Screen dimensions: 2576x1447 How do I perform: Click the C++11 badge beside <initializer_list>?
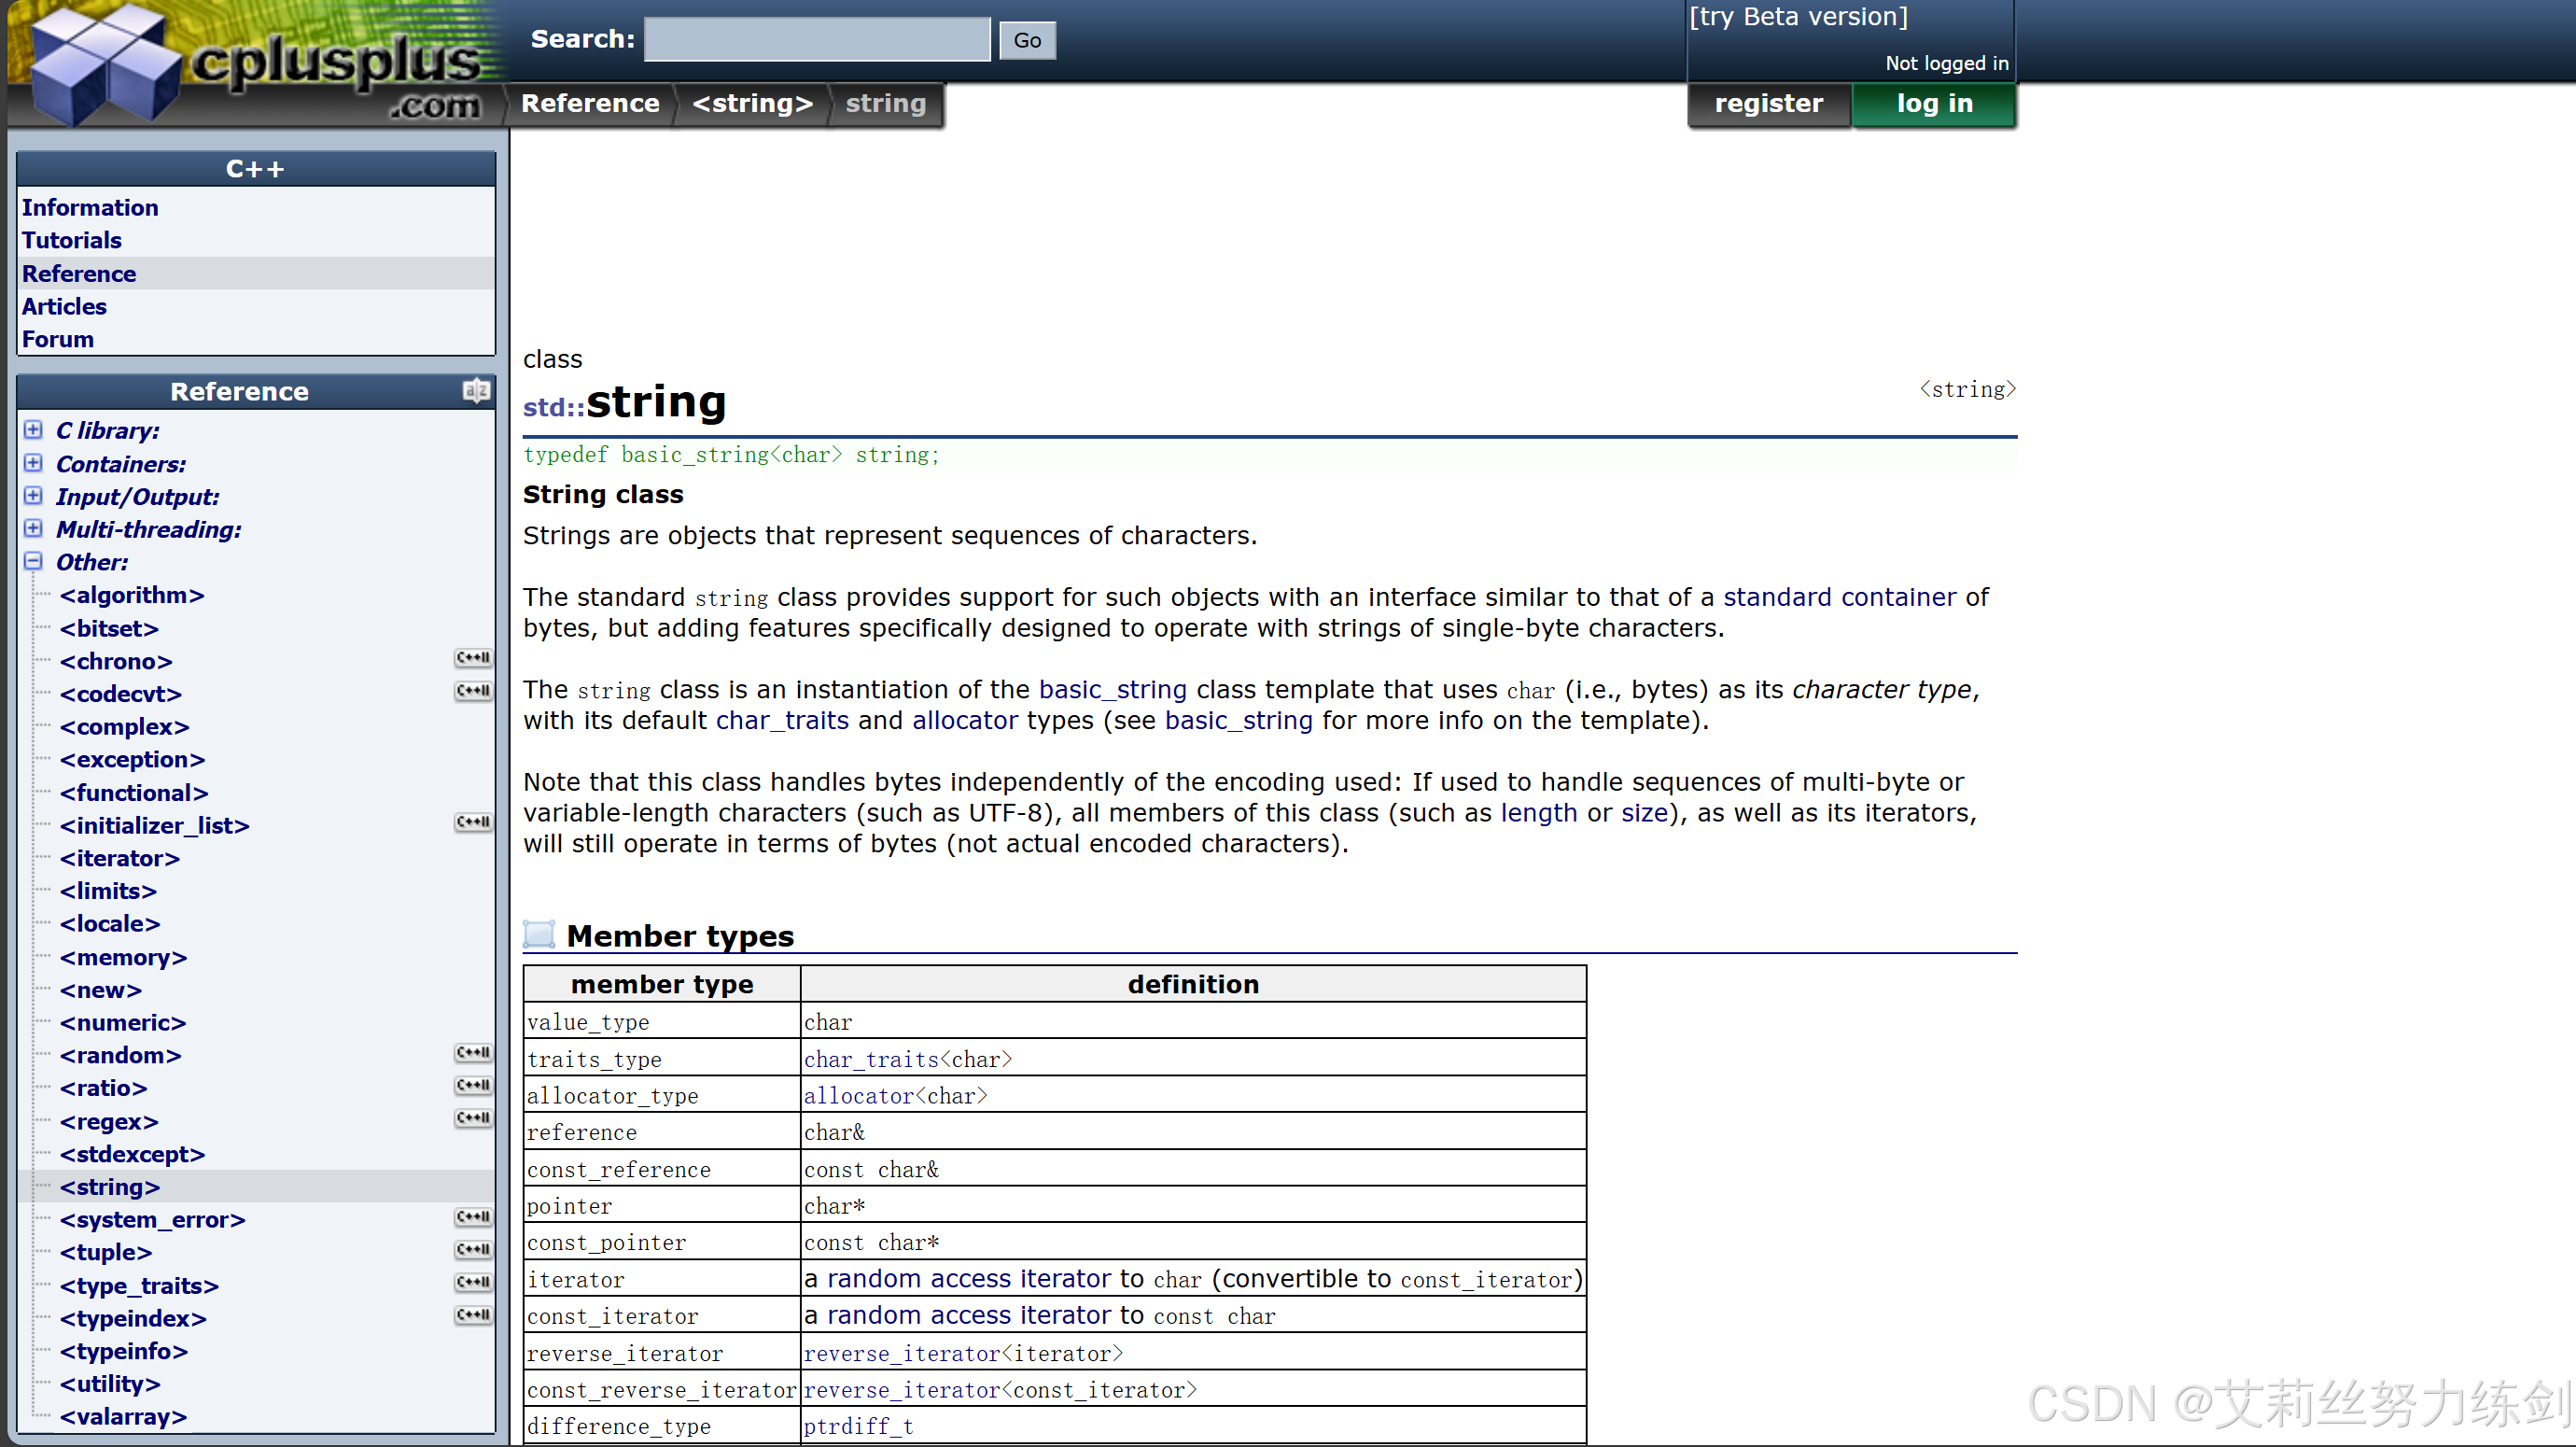(x=472, y=822)
